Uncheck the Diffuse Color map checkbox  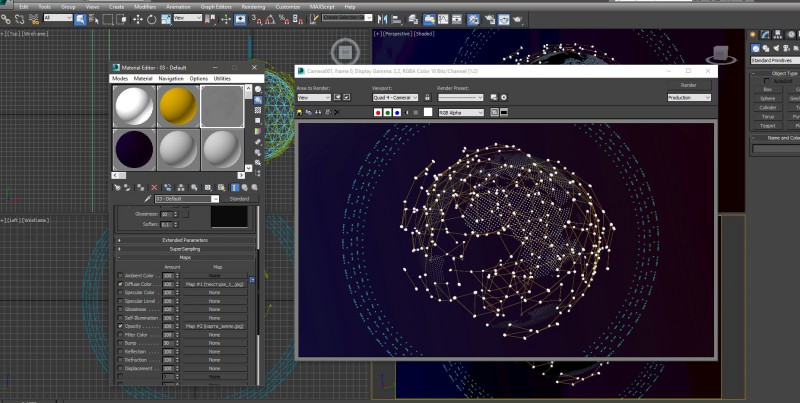click(120, 284)
